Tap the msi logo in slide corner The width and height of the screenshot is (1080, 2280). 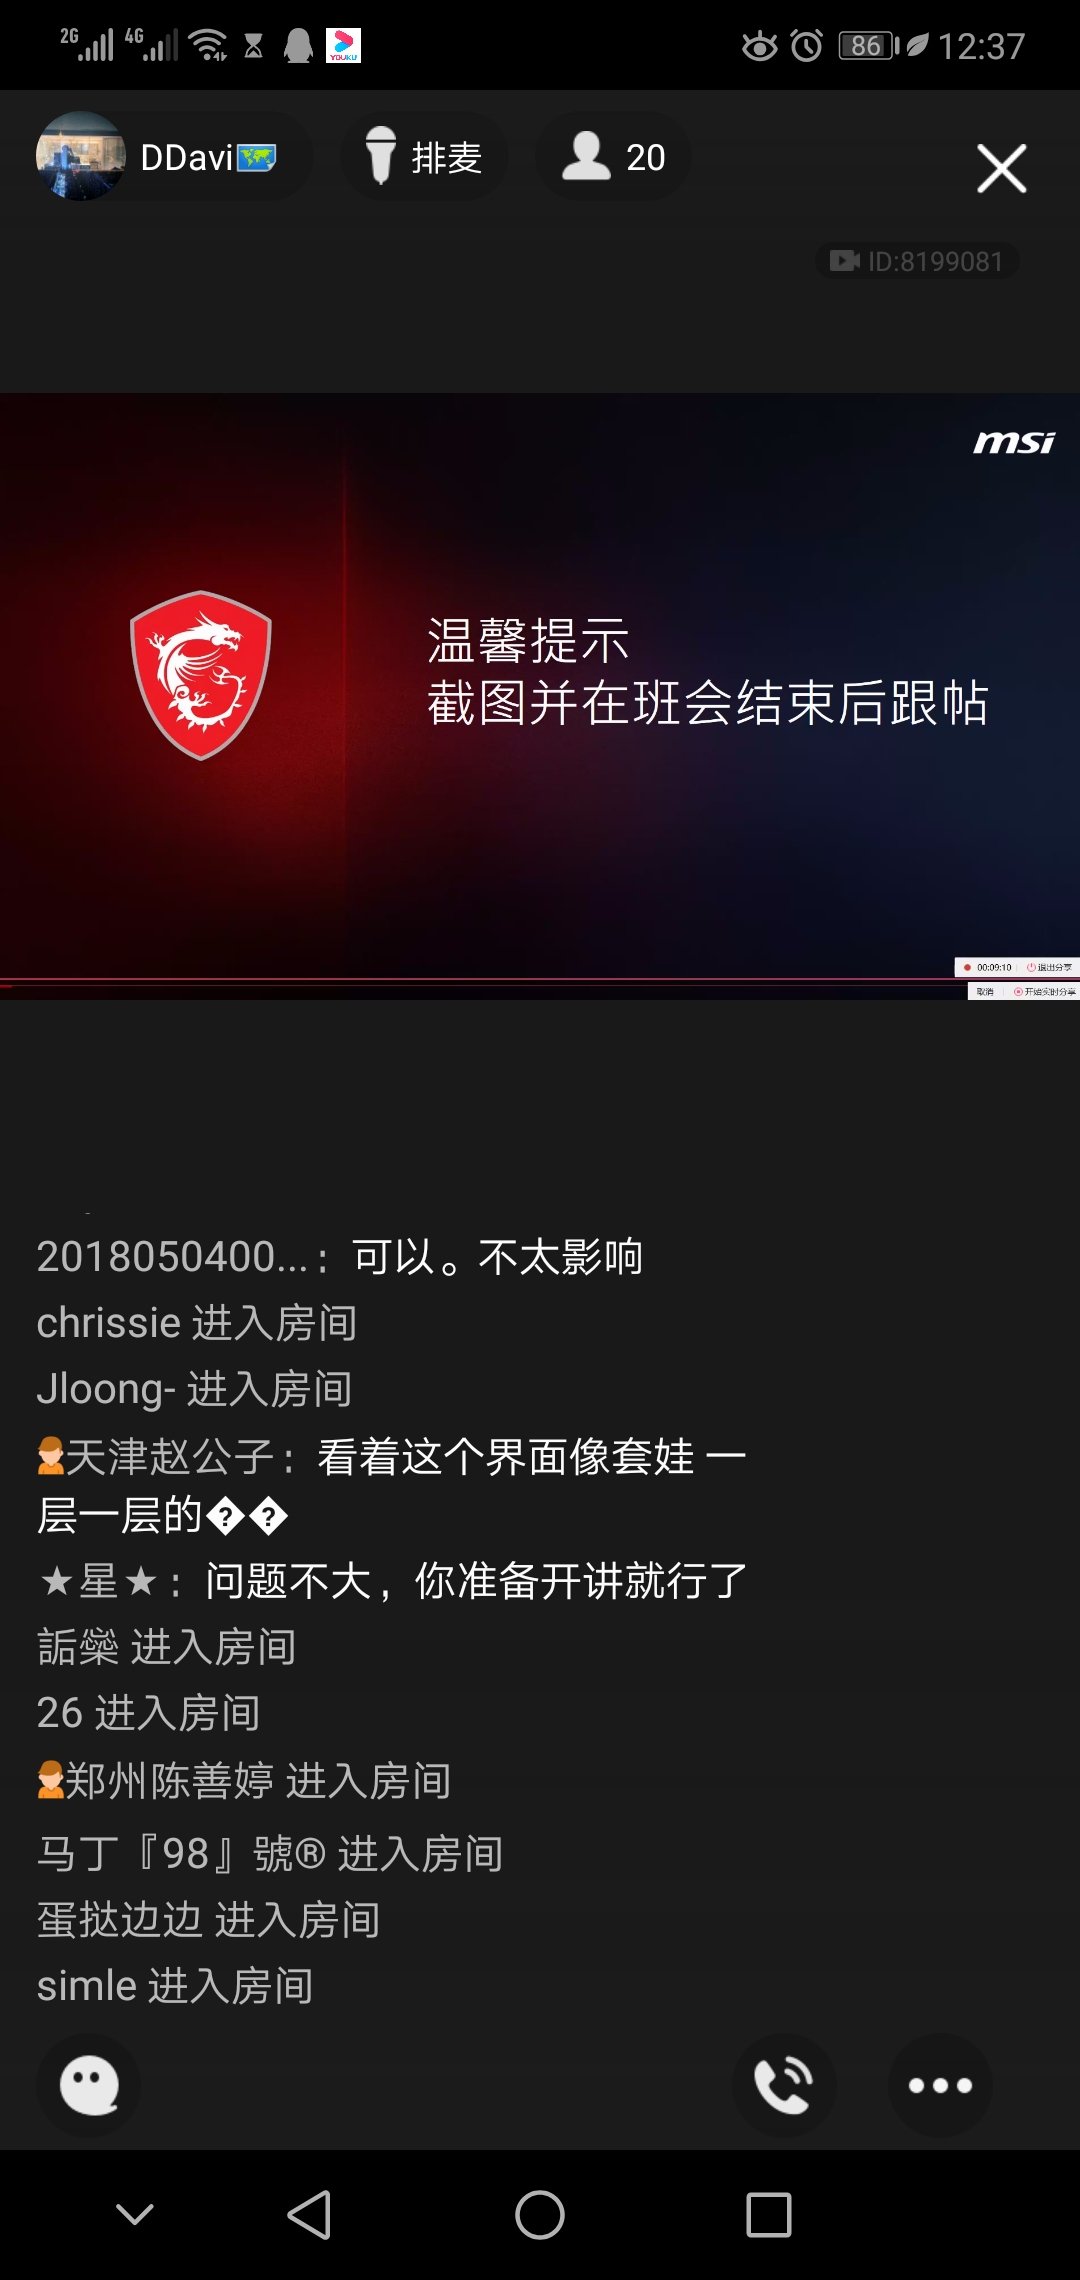[x=1014, y=442]
